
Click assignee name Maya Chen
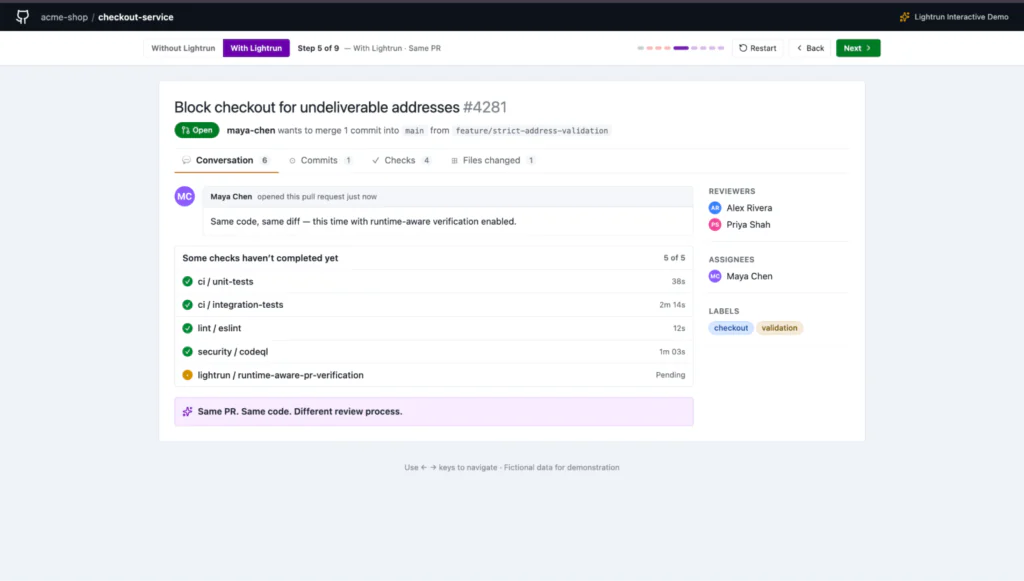pyautogui.click(x=749, y=276)
